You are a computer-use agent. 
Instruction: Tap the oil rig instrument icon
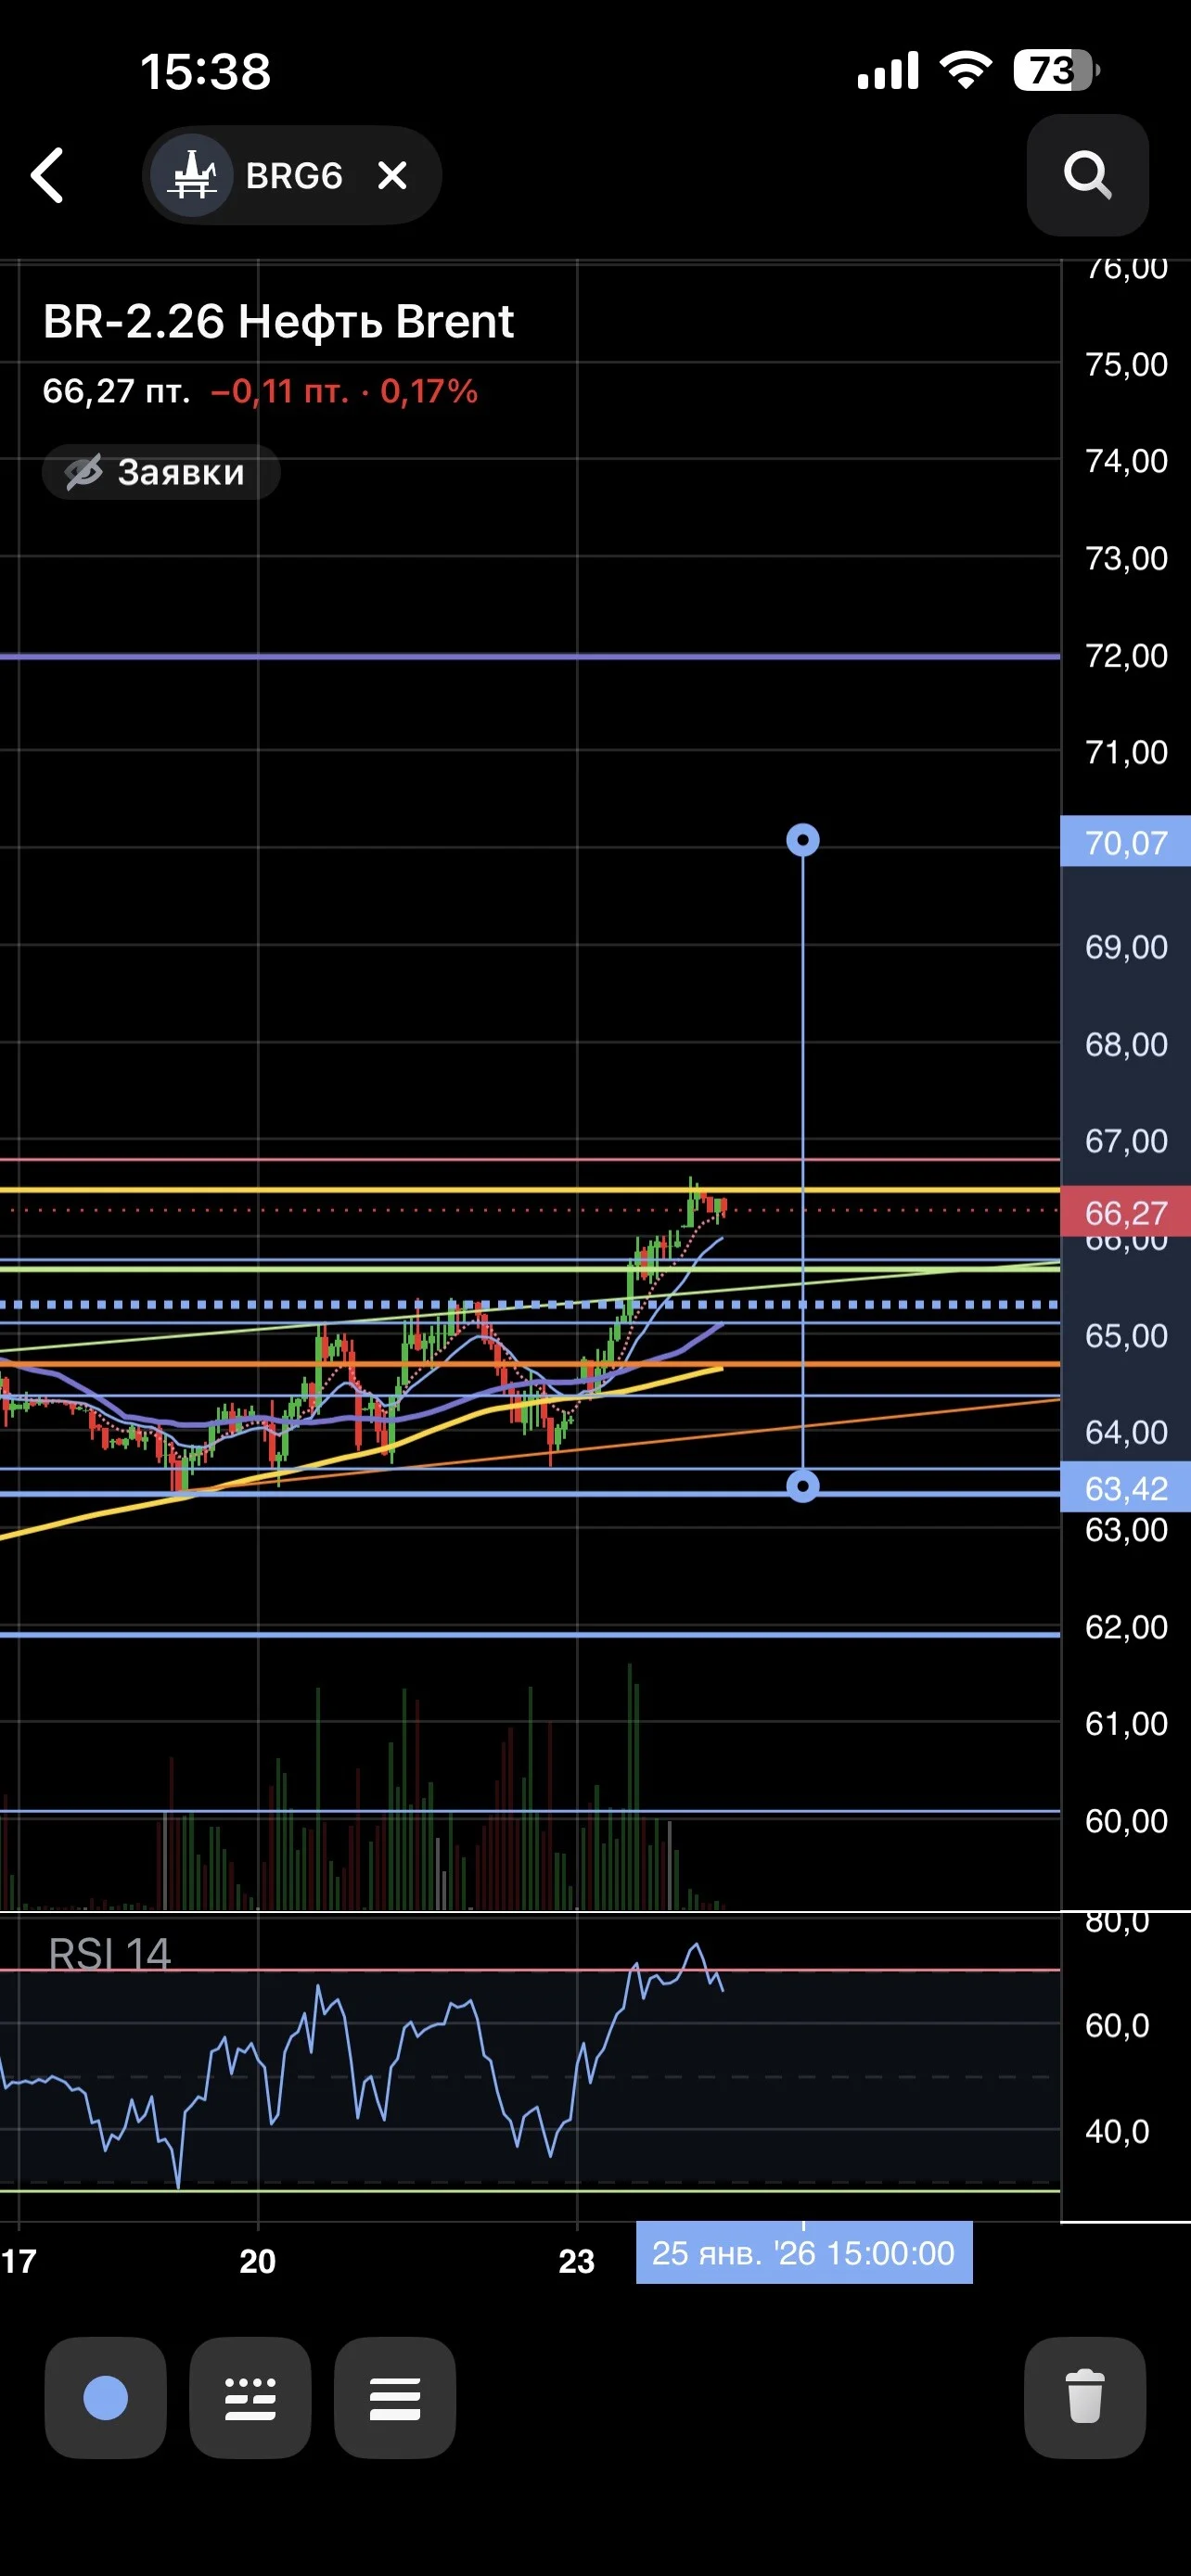tap(192, 176)
